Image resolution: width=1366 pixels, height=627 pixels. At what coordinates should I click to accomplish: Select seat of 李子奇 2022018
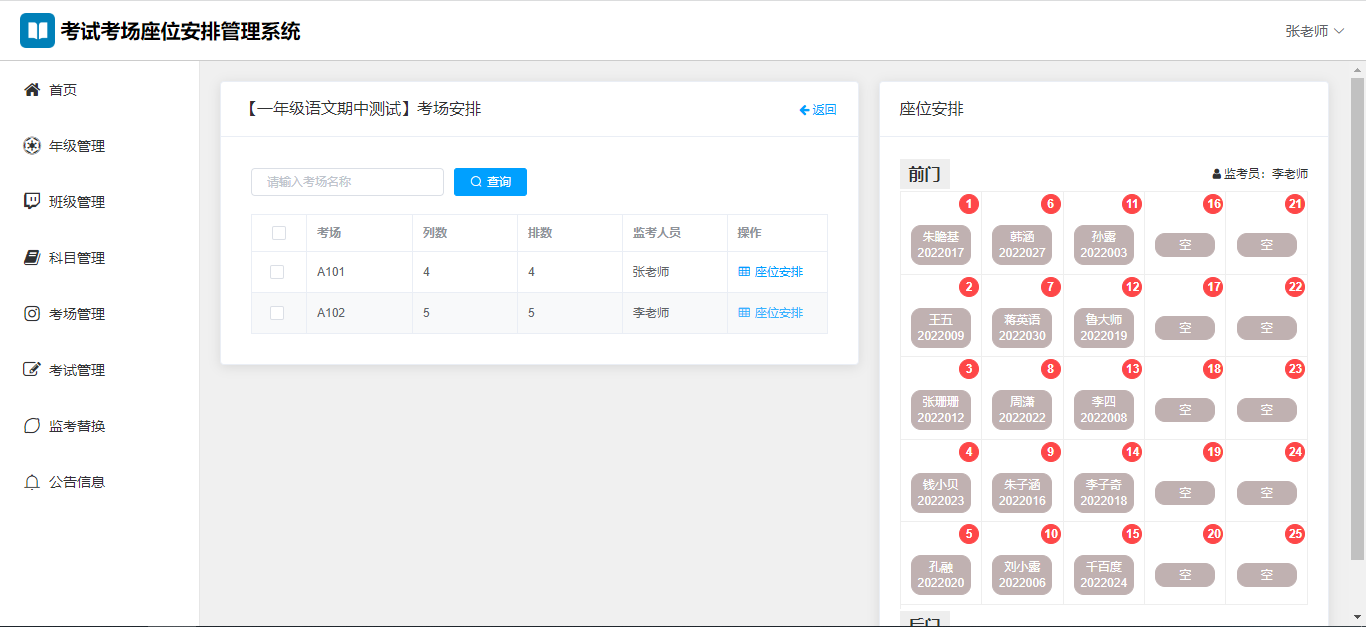1104,493
